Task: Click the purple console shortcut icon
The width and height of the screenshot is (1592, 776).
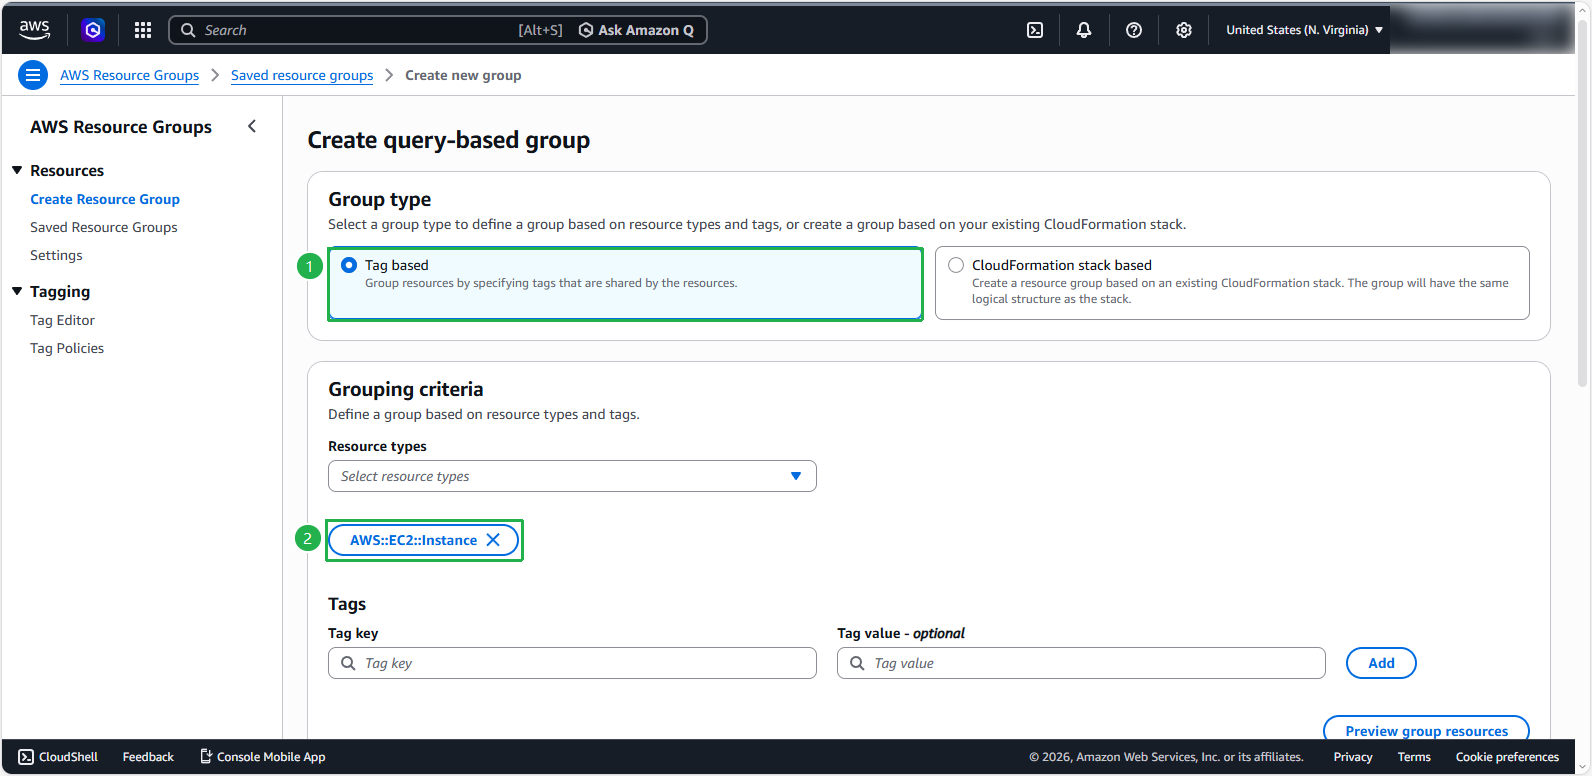Action: pyautogui.click(x=93, y=30)
